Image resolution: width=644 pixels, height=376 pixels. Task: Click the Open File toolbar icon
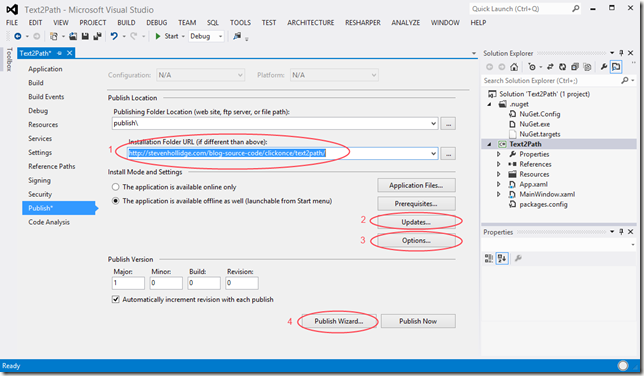click(x=73, y=36)
